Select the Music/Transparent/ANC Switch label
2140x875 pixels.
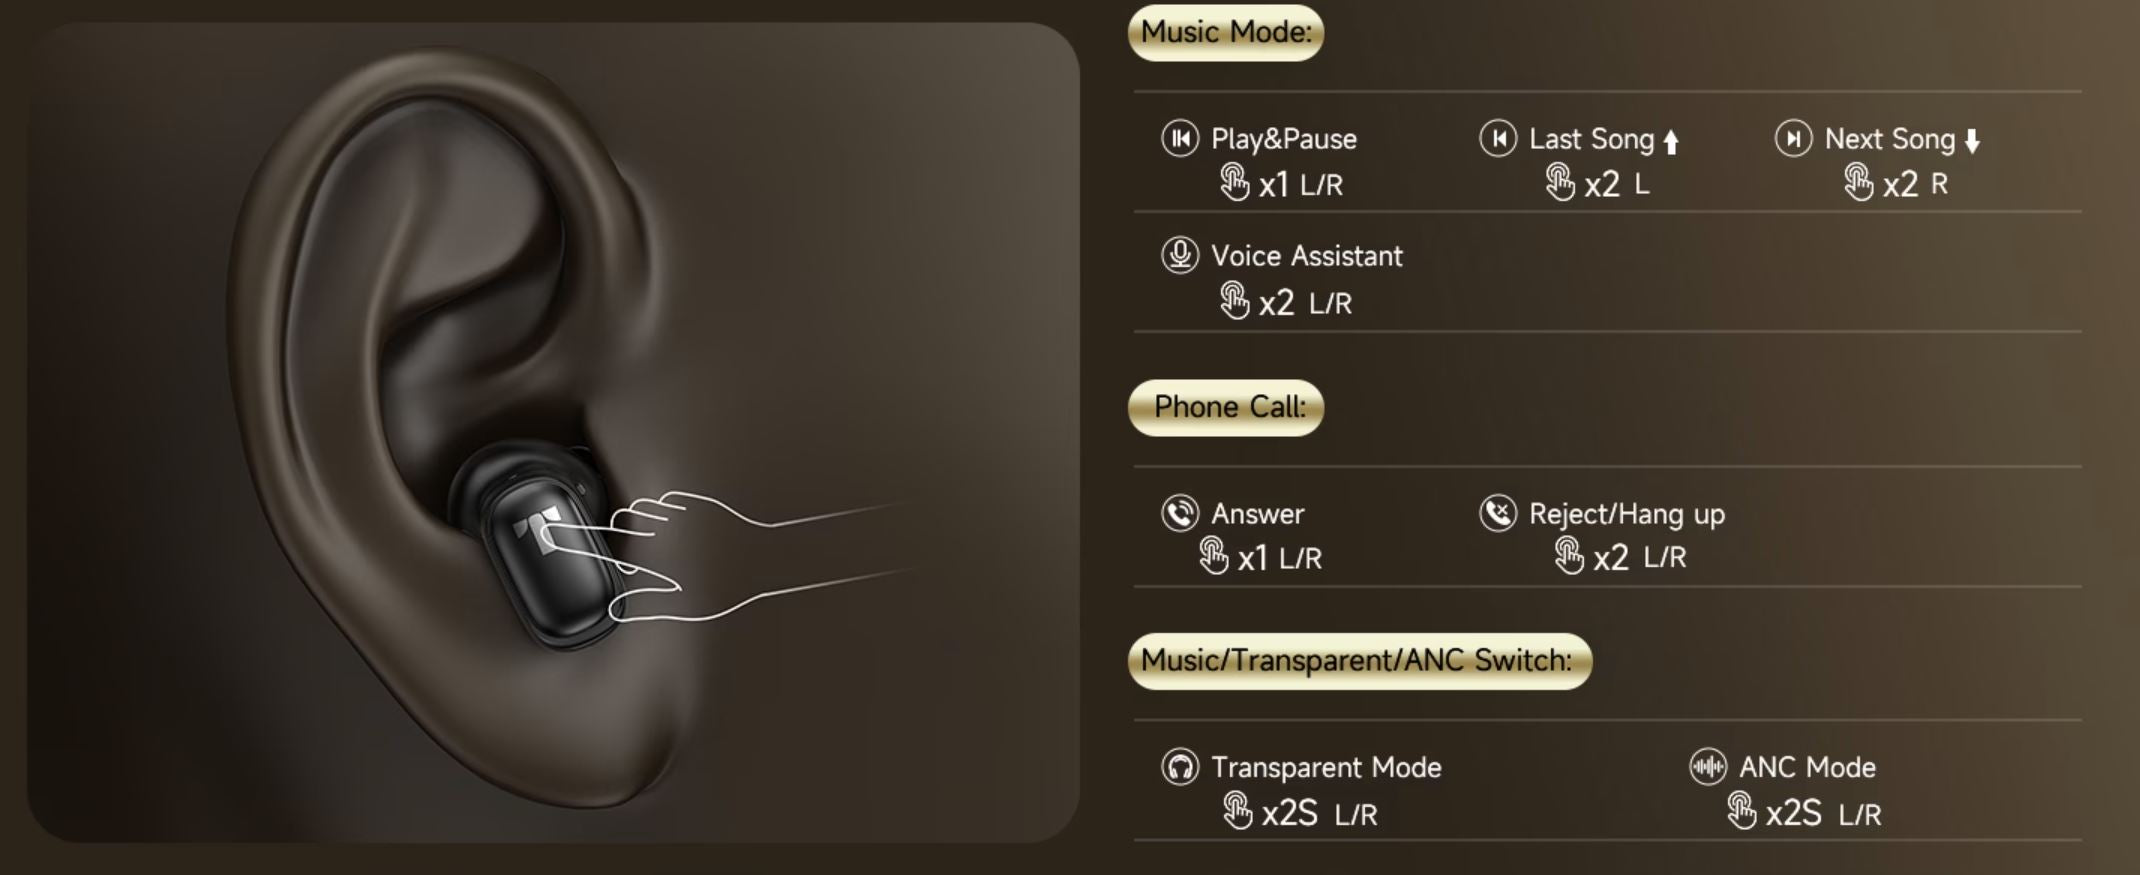point(1360,661)
